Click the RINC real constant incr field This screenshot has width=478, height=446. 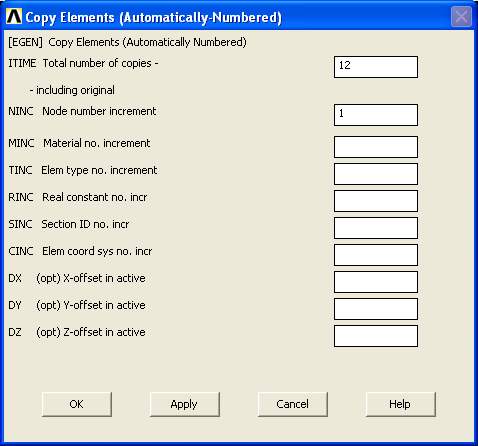[x=376, y=201]
